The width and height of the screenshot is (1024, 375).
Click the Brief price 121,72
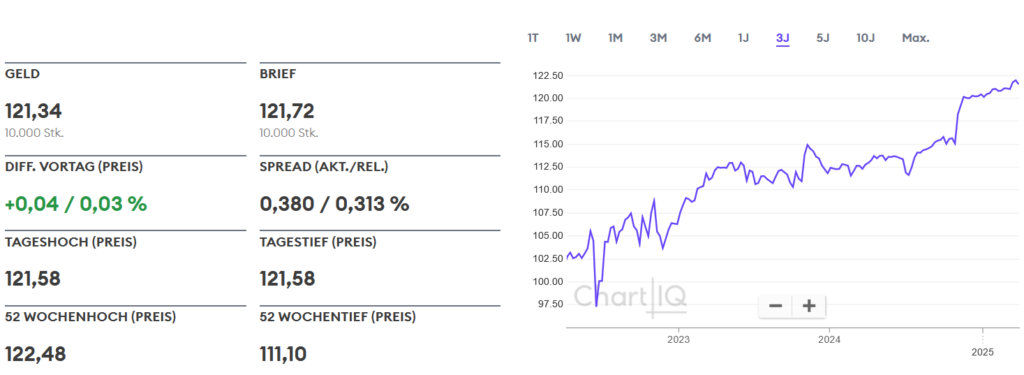click(x=288, y=111)
